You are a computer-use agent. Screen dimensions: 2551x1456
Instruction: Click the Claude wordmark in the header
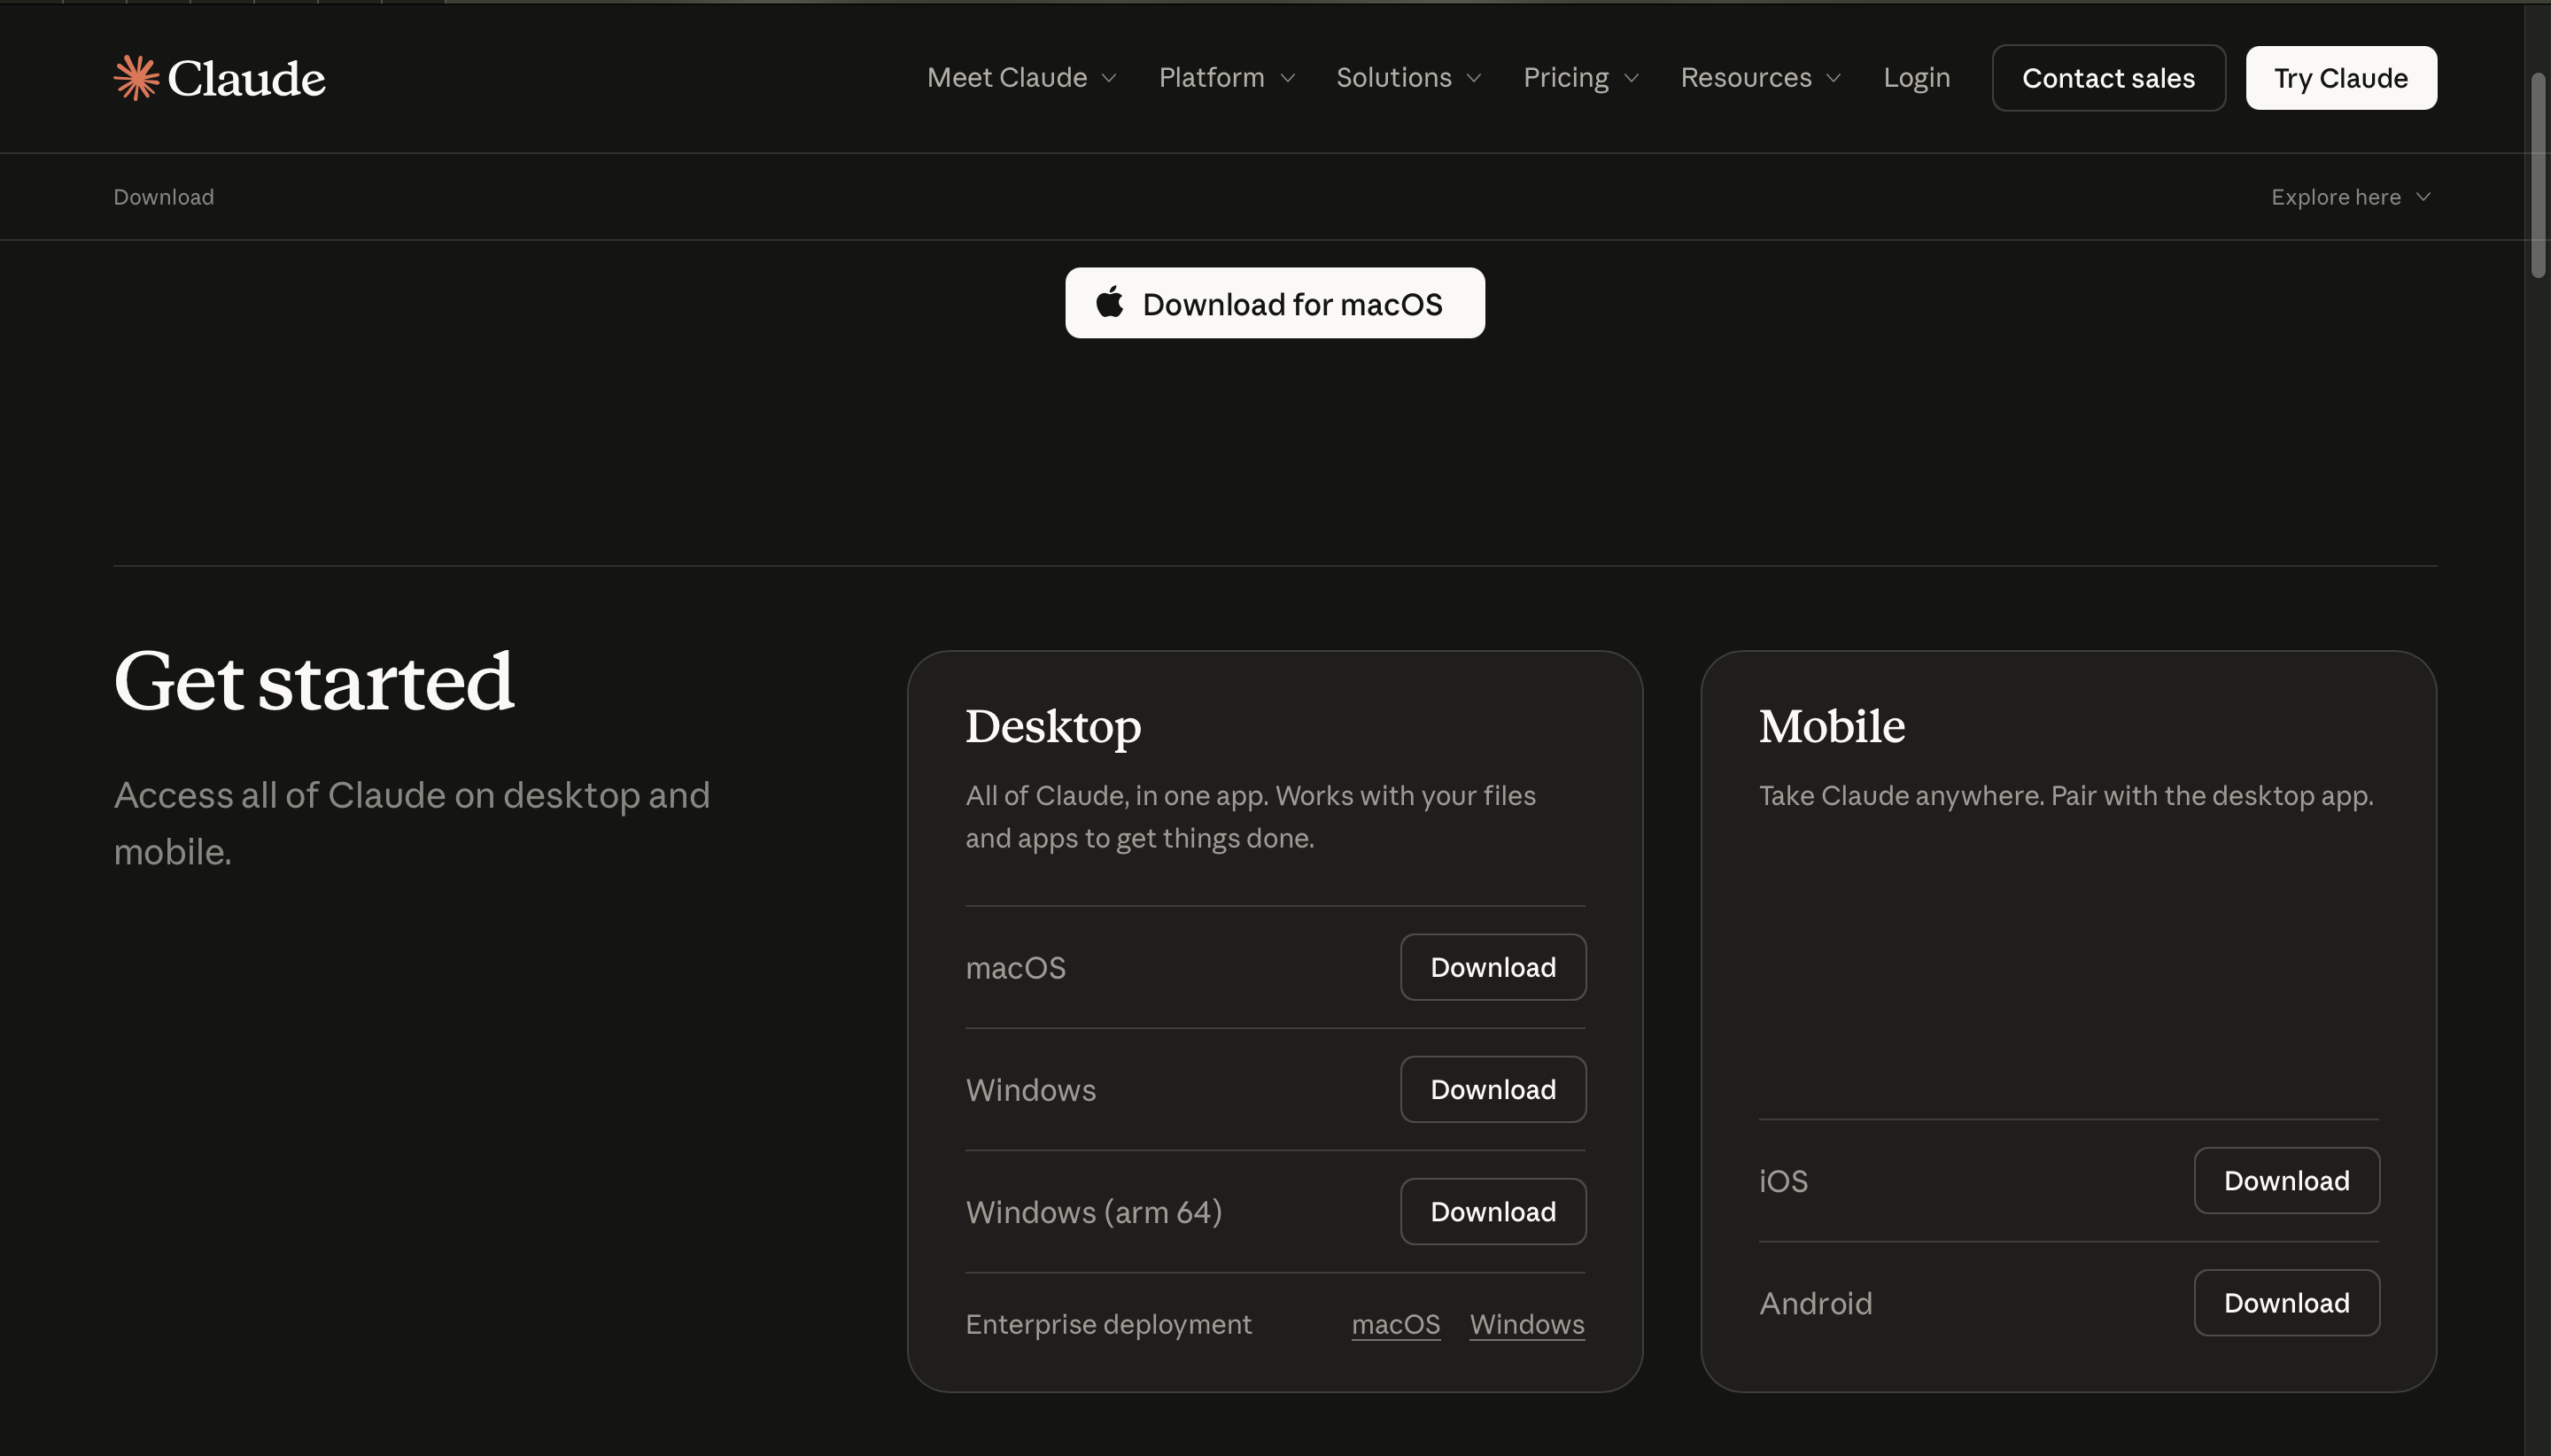point(246,78)
